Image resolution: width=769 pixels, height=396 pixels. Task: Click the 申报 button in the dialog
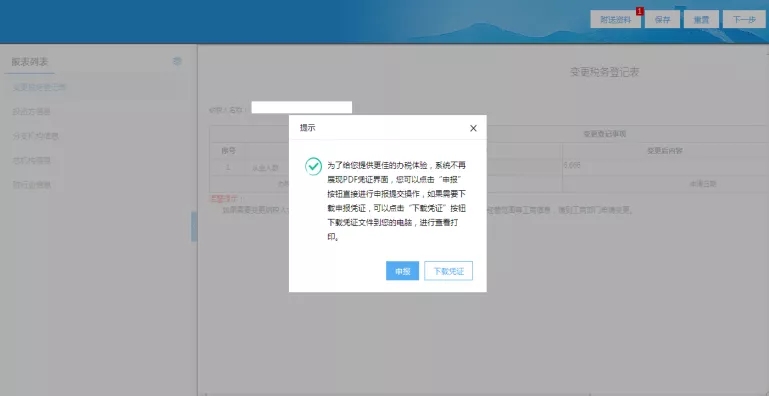click(x=402, y=271)
